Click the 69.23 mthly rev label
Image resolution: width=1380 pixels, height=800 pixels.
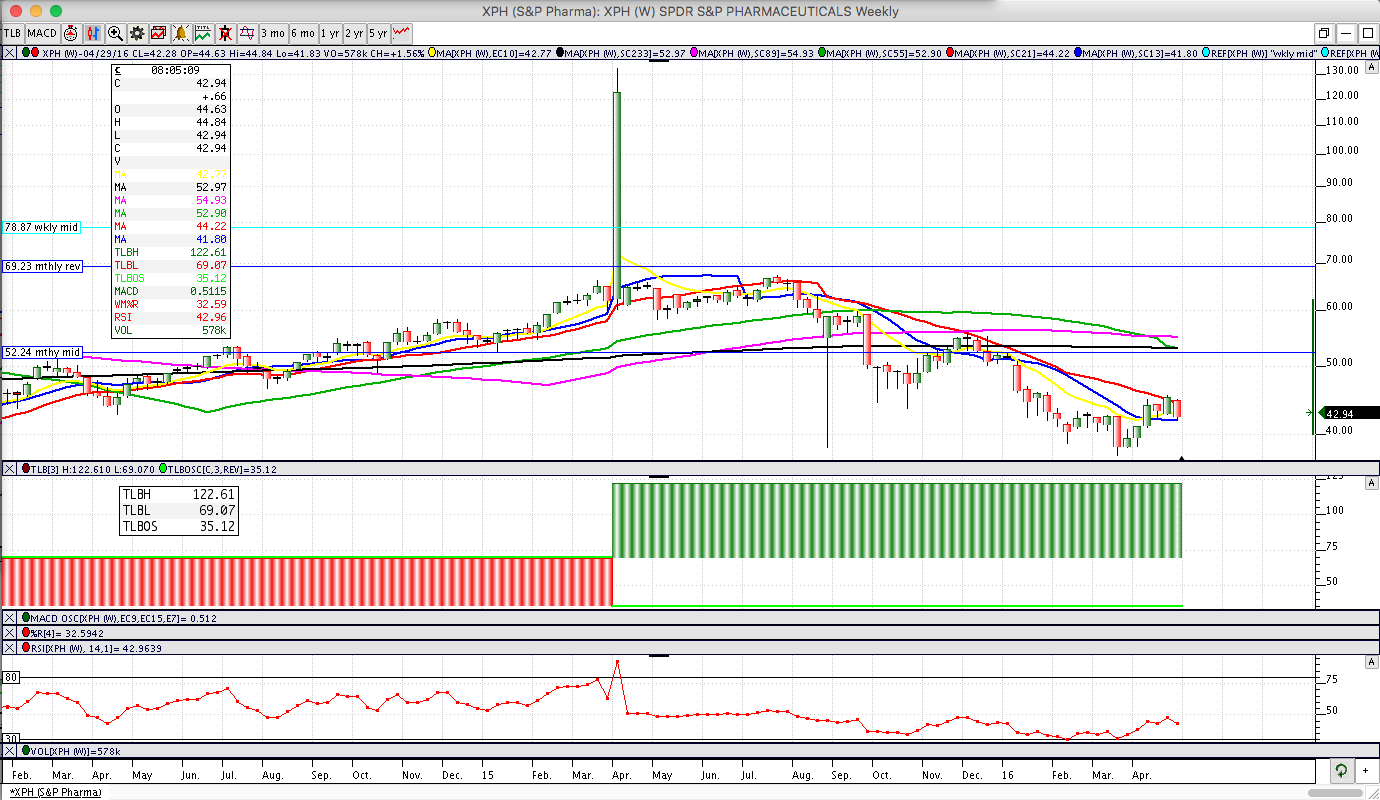42,267
